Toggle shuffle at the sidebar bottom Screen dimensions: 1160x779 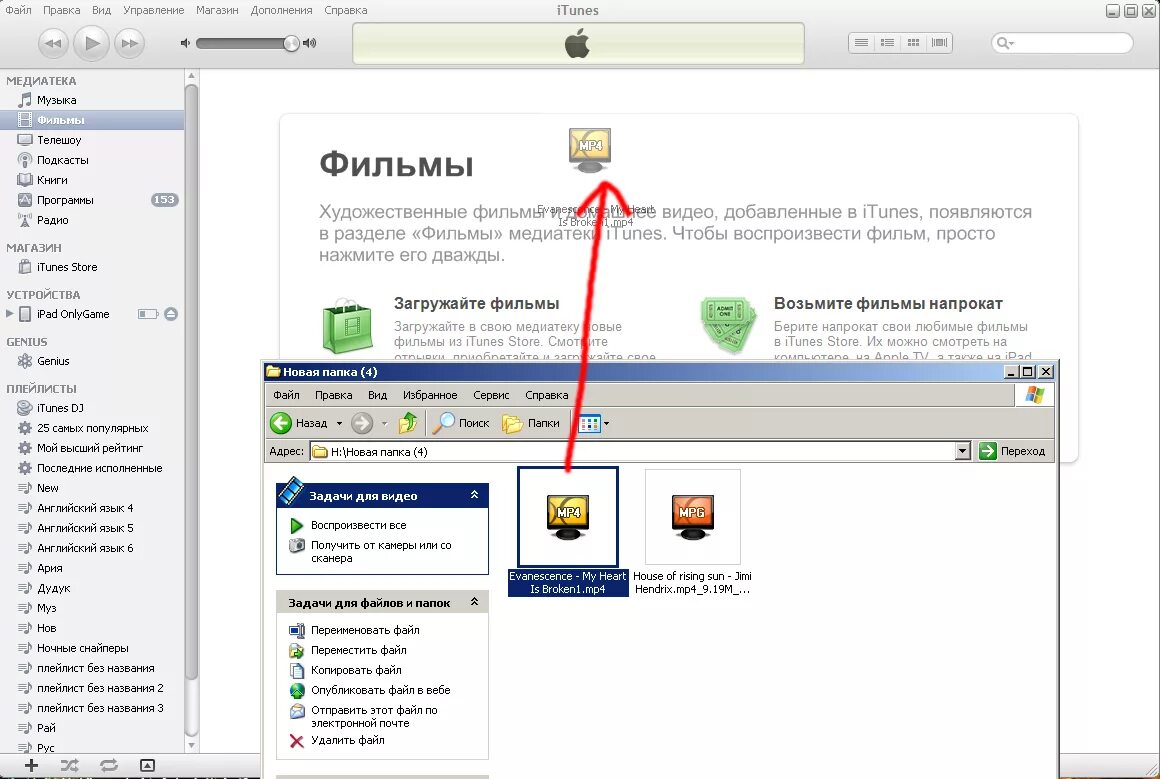[70, 766]
